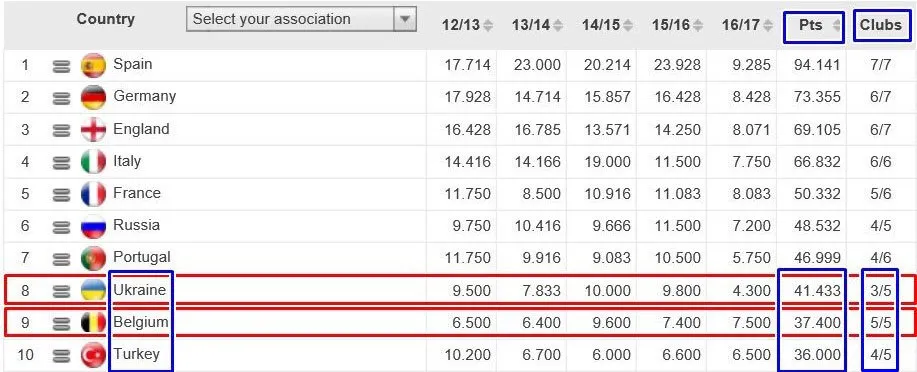Select the Ukraine country name
This screenshot has width=917, height=372.
pos(140,289)
